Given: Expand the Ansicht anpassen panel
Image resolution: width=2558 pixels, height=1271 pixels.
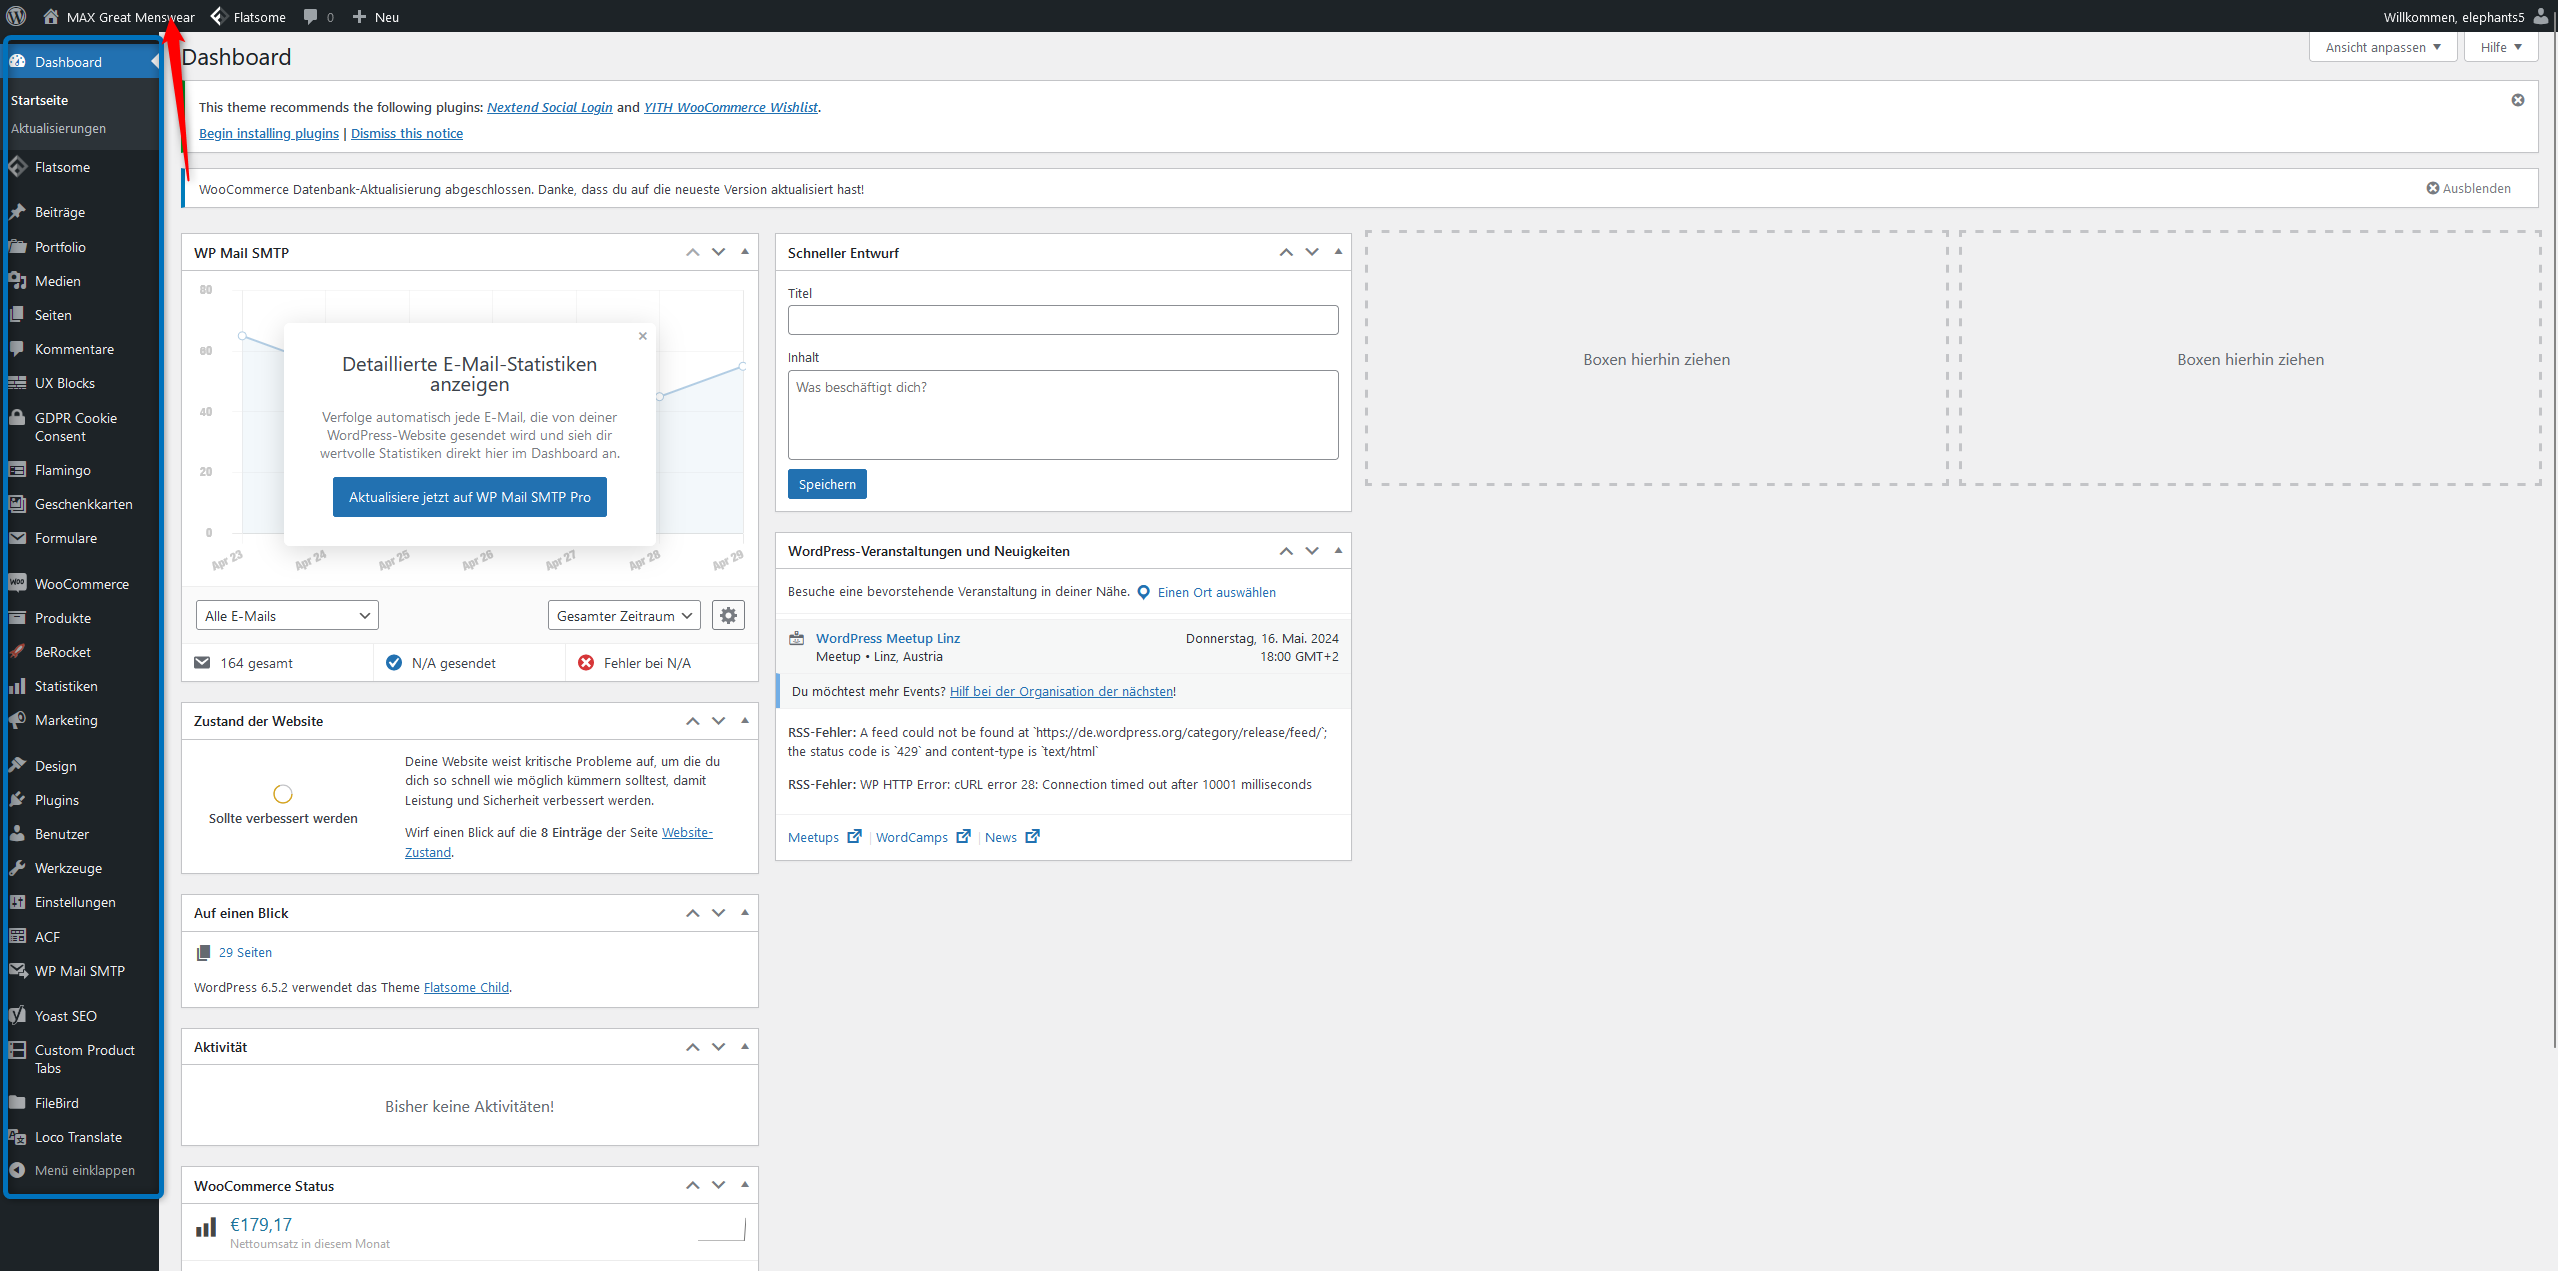Looking at the screenshot, I should click(x=2383, y=47).
